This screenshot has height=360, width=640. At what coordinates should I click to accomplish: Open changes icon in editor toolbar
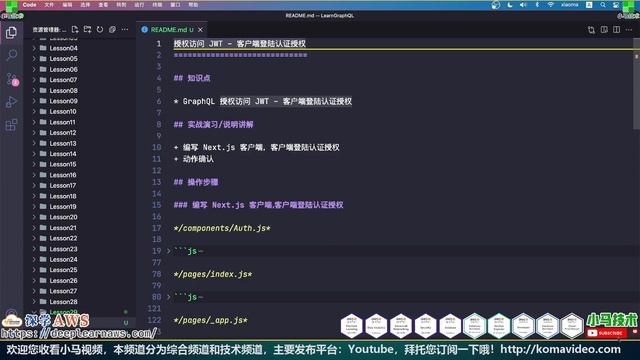591,29
